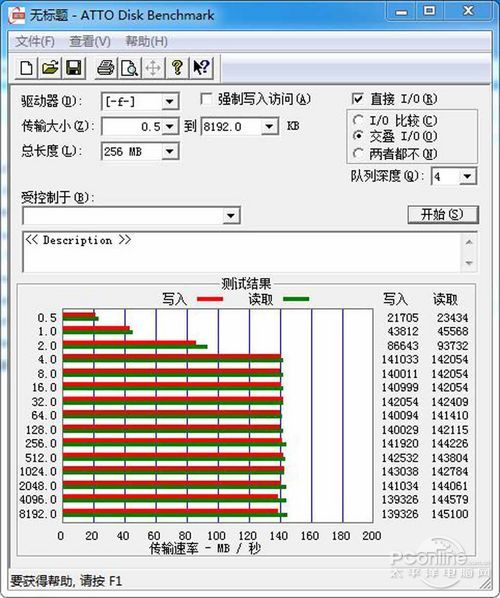This screenshot has height=598, width=500.
Task: Open the 查看(V) menu
Action: coord(90,41)
